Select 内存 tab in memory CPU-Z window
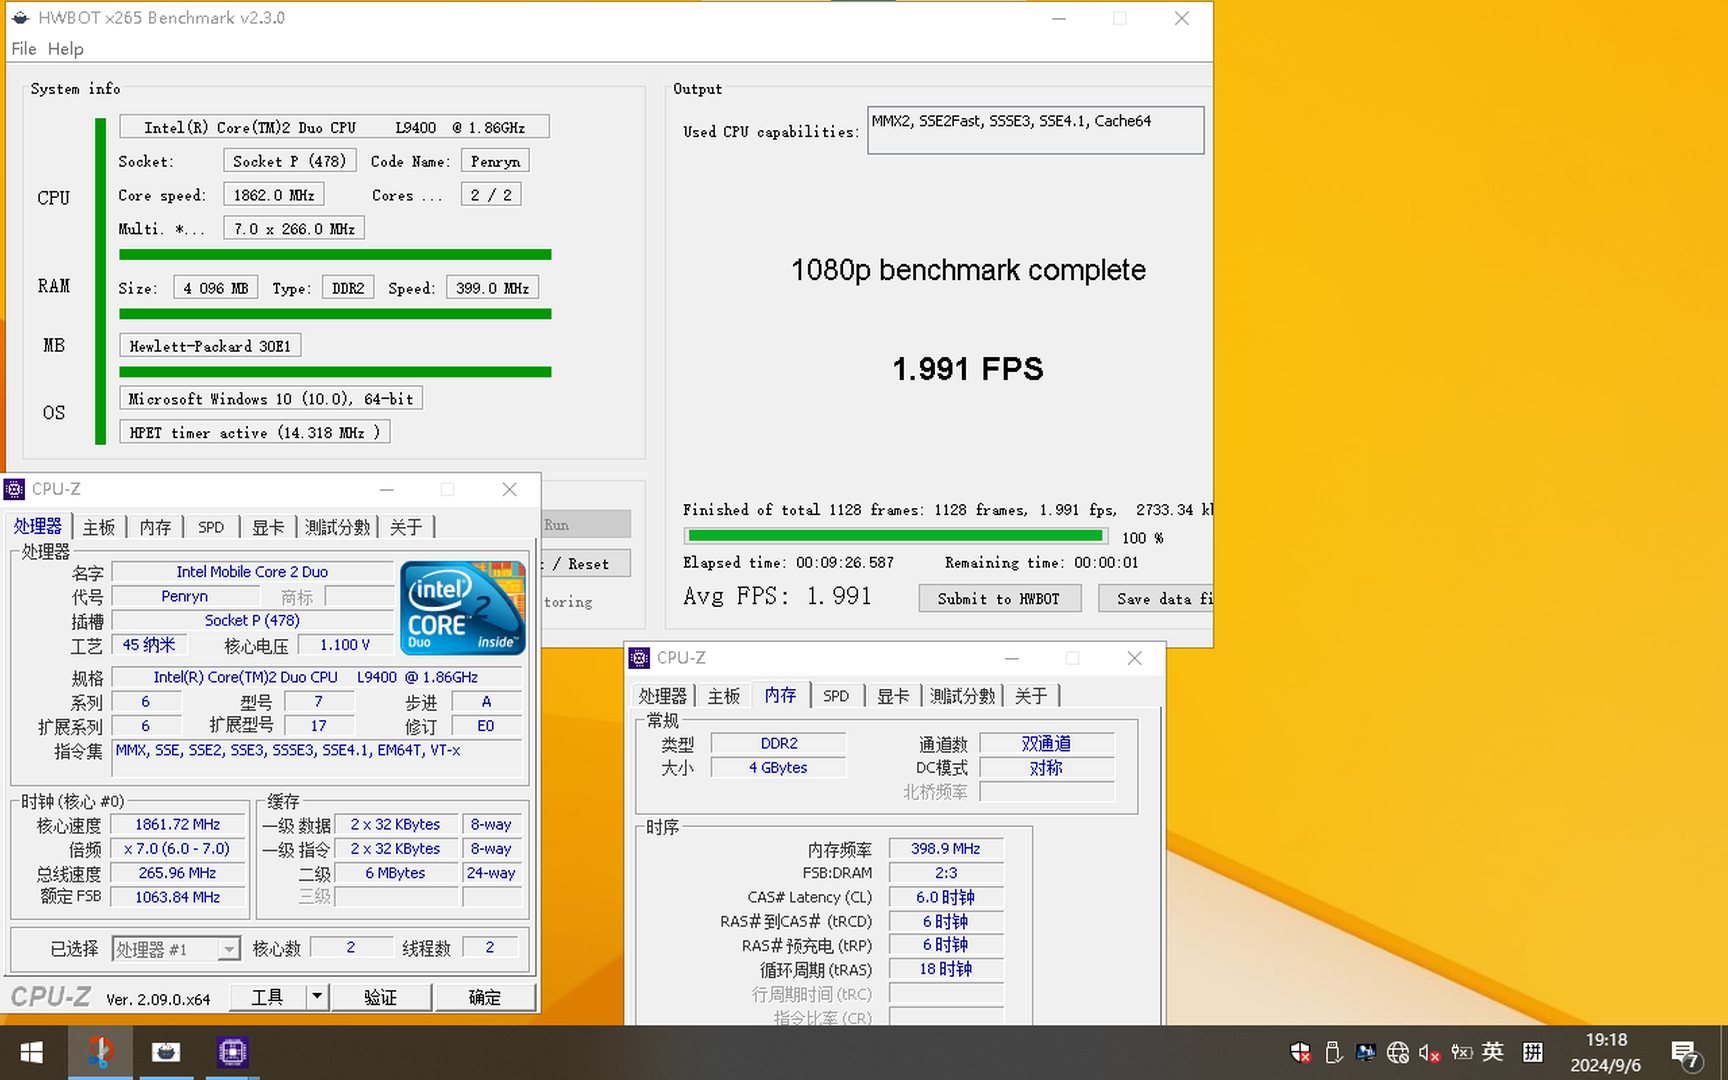The height and width of the screenshot is (1080, 1728). 780,695
